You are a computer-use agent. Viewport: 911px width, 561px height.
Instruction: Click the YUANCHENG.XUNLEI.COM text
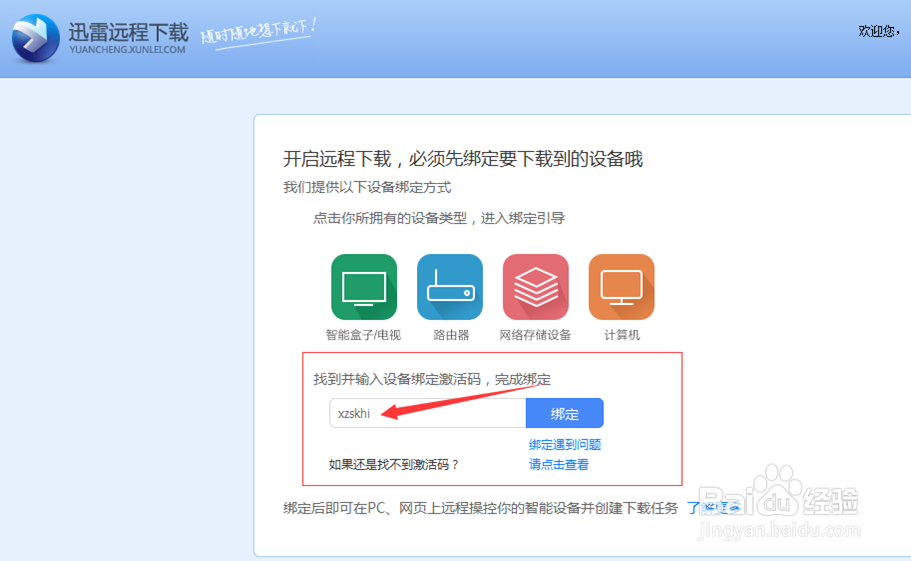click(127, 50)
